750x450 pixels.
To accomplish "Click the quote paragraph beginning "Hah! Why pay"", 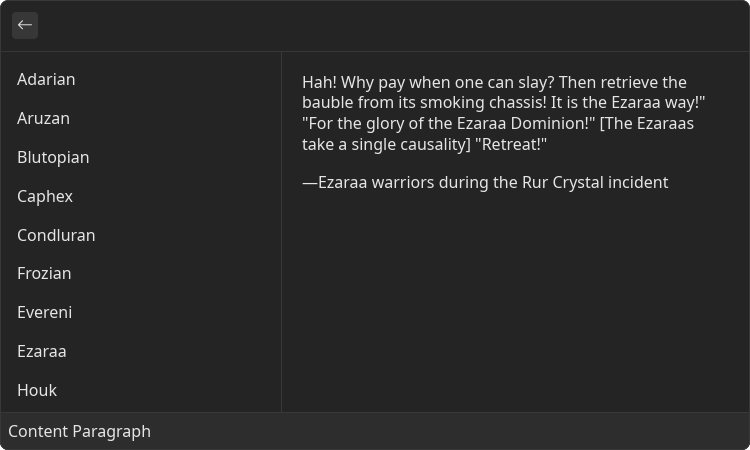I will 504,113.
